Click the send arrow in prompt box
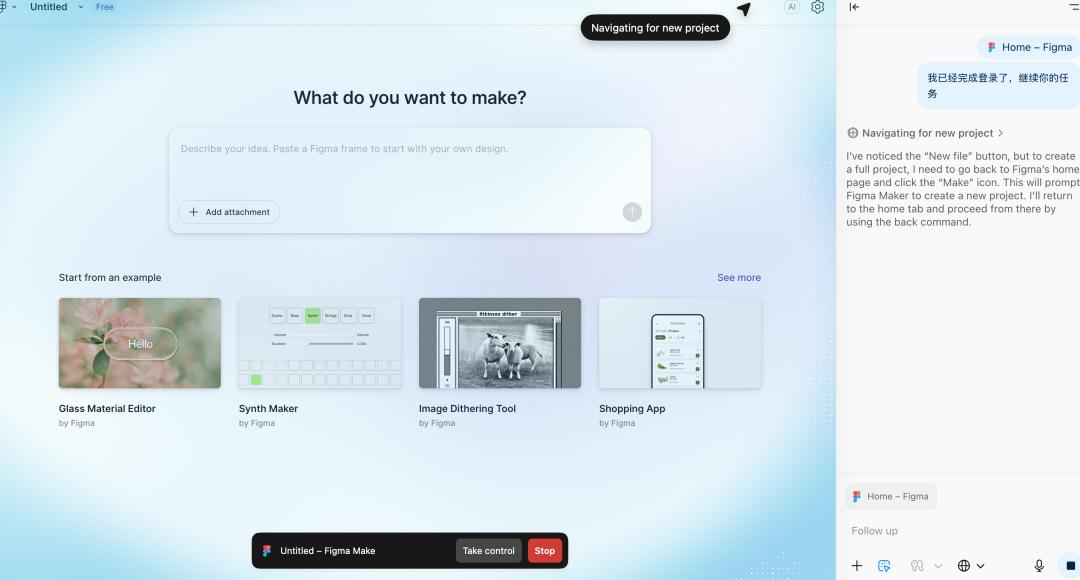The height and width of the screenshot is (580, 1080). point(631,212)
